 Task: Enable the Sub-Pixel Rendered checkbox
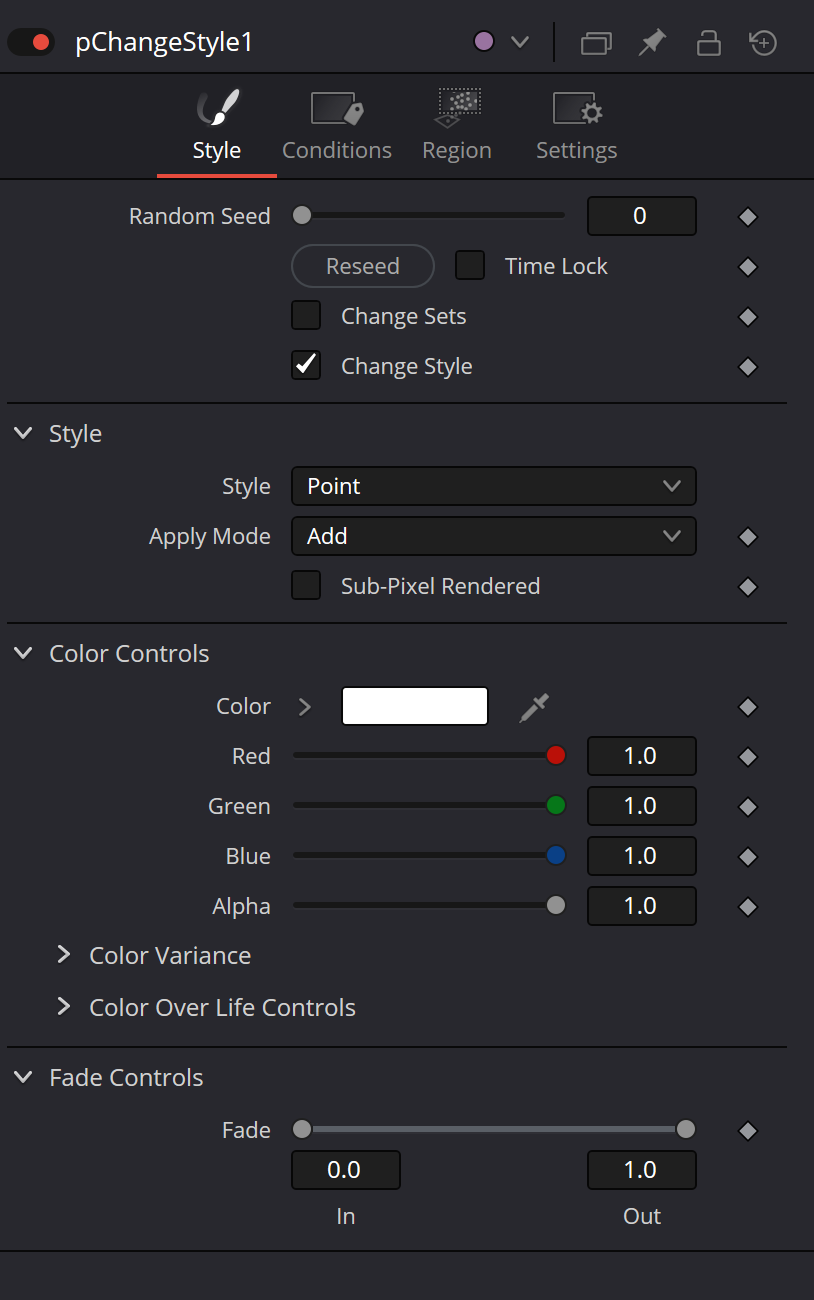click(x=306, y=586)
